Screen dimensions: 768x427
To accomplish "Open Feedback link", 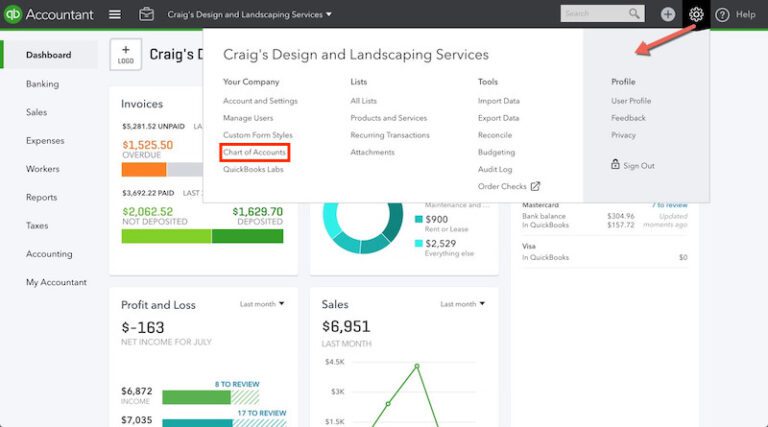I will (628, 118).
